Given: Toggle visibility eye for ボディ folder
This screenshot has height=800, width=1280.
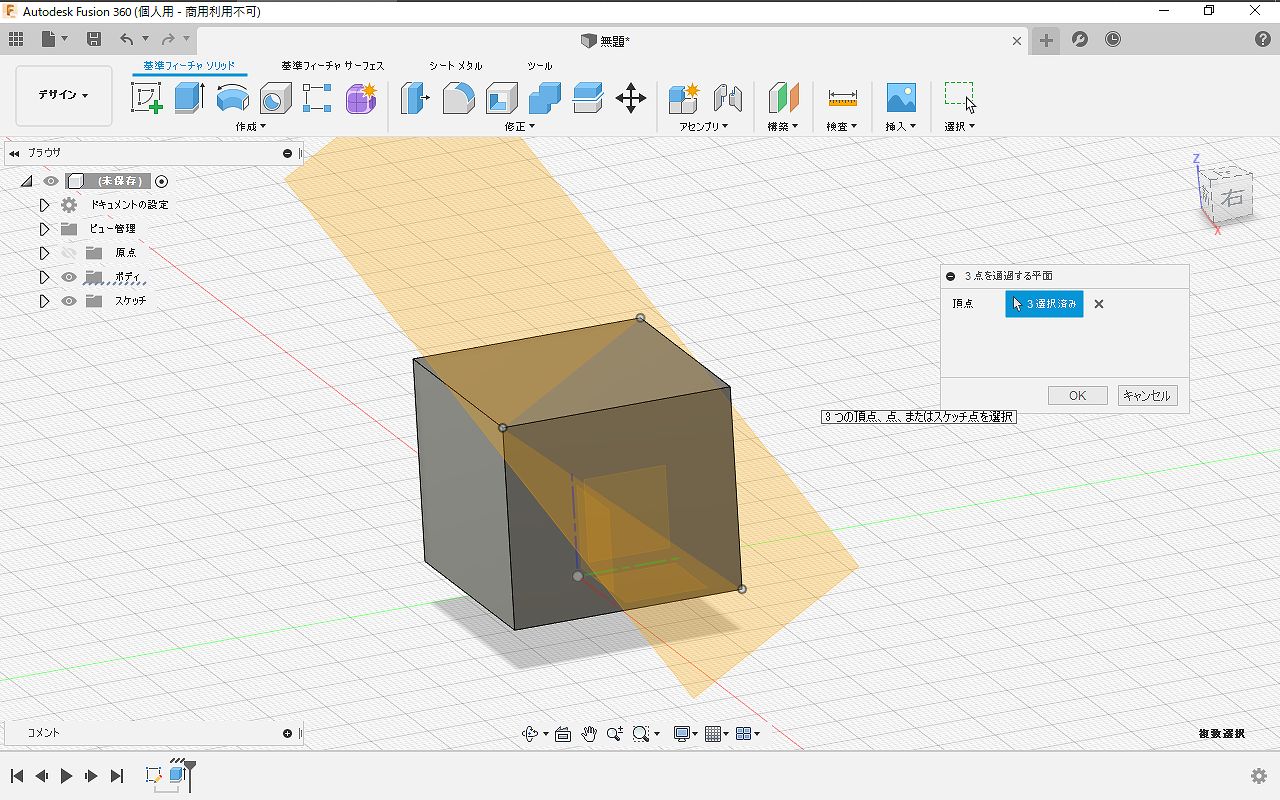Looking at the screenshot, I should point(69,277).
